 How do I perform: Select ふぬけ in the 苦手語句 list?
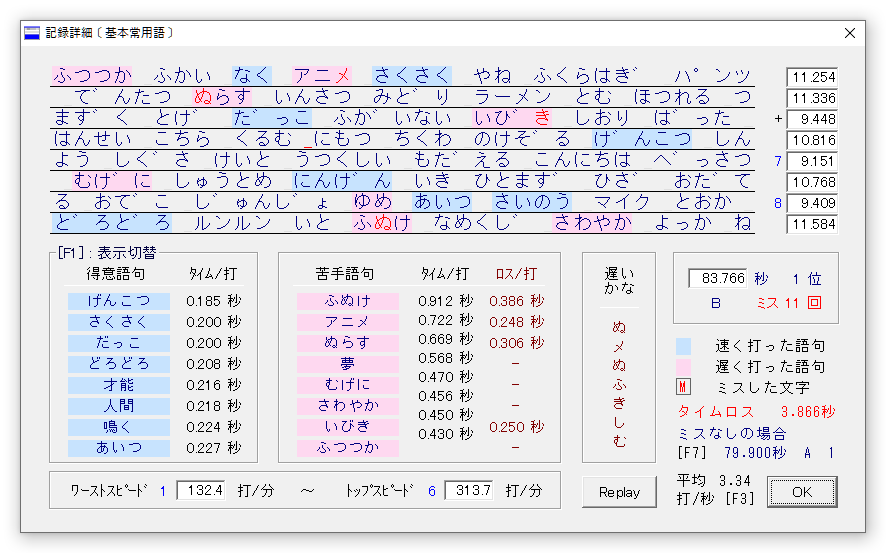[348, 301]
